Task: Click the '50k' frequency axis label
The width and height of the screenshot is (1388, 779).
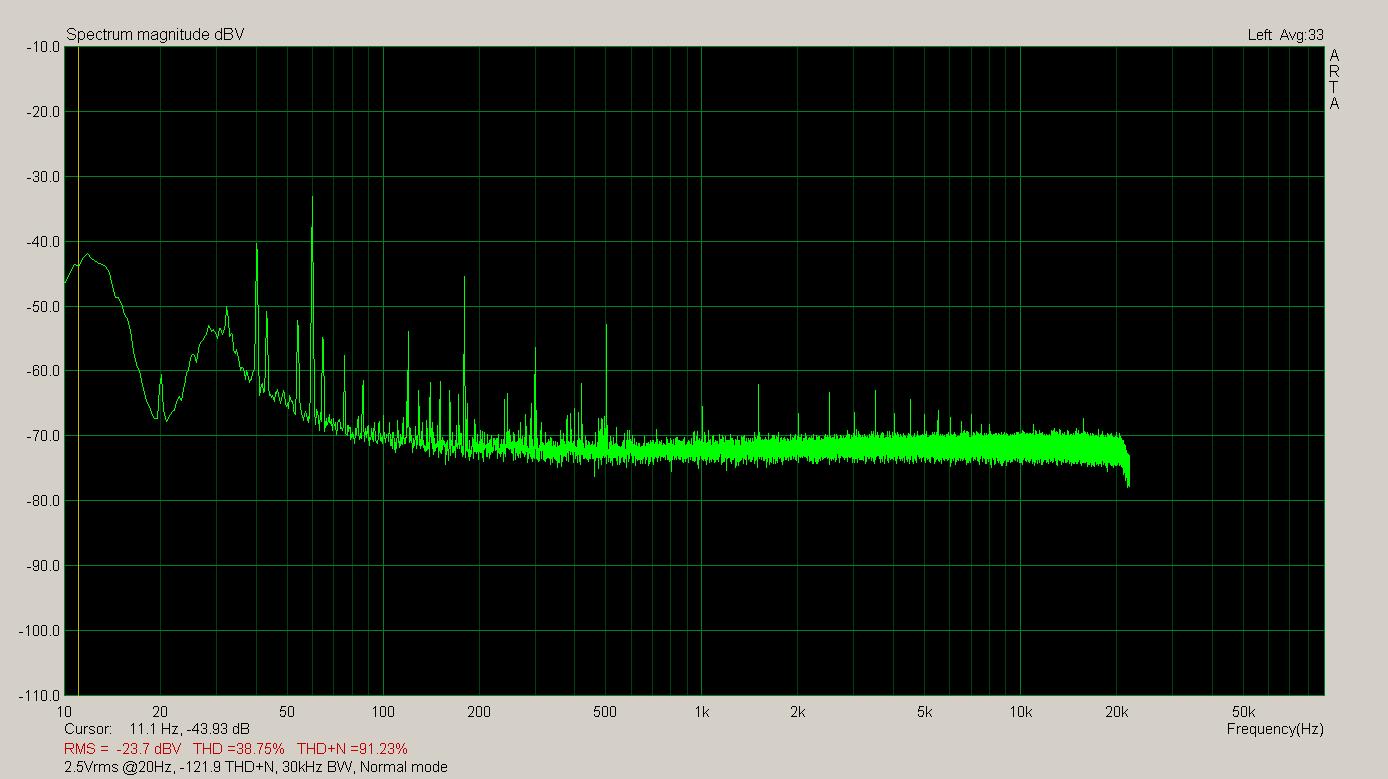Action: tap(1243, 712)
